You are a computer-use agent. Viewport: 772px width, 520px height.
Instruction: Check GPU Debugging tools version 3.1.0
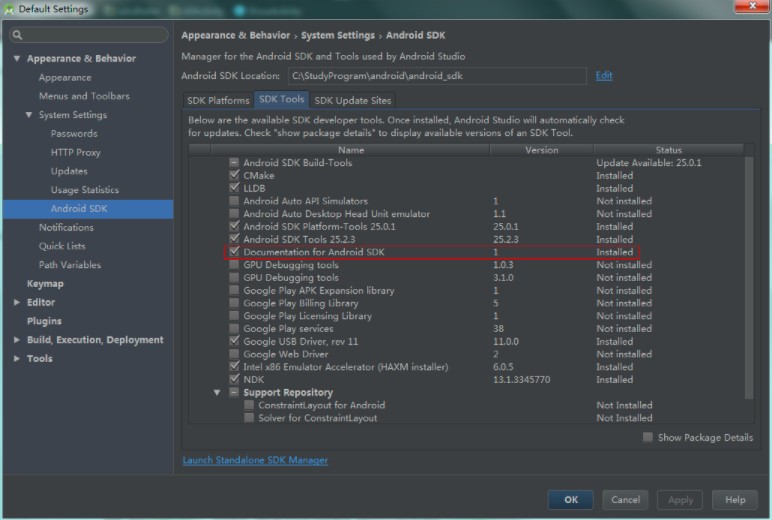(234, 278)
